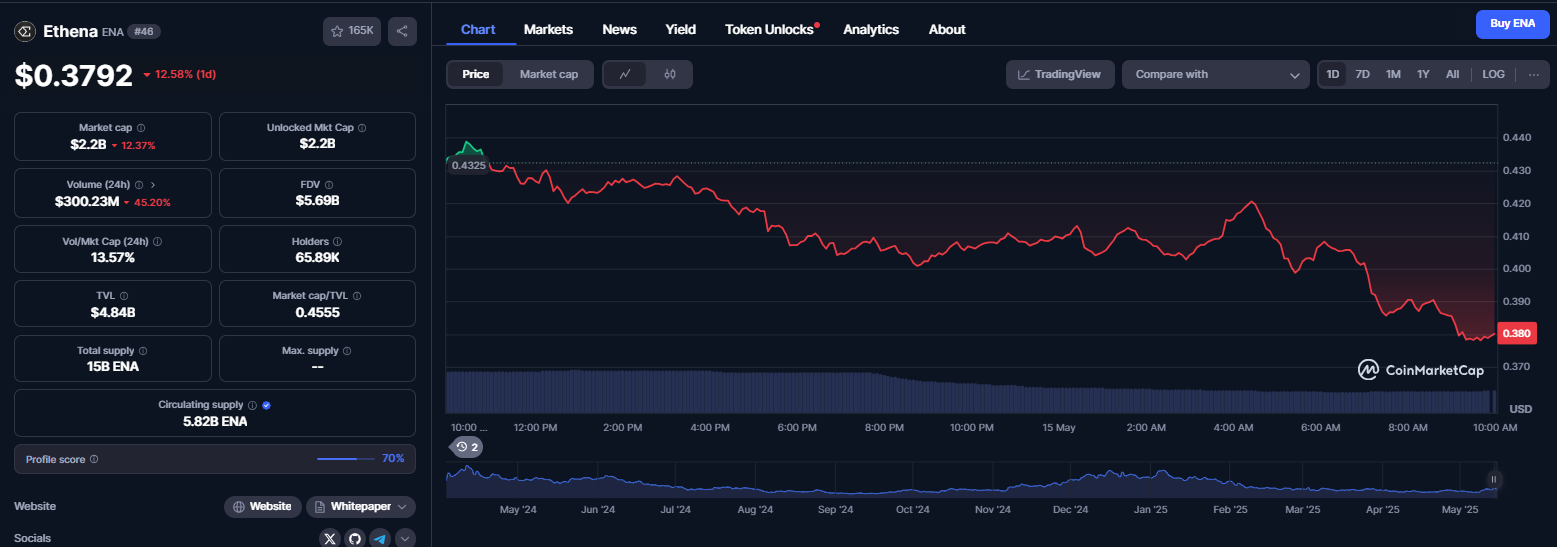Click the Buy ENA button
The height and width of the screenshot is (547, 1557).
pyautogui.click(x=1512, y=23)
